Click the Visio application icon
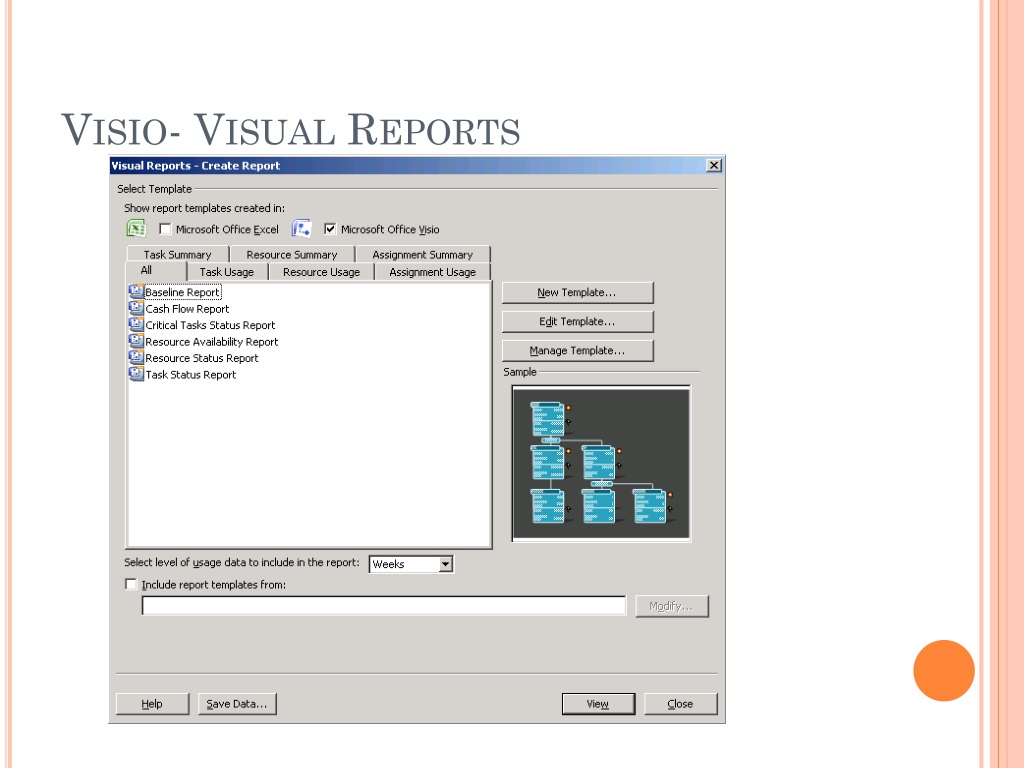This screenshot has height=768, width=1024. click(x=301, y=229)
